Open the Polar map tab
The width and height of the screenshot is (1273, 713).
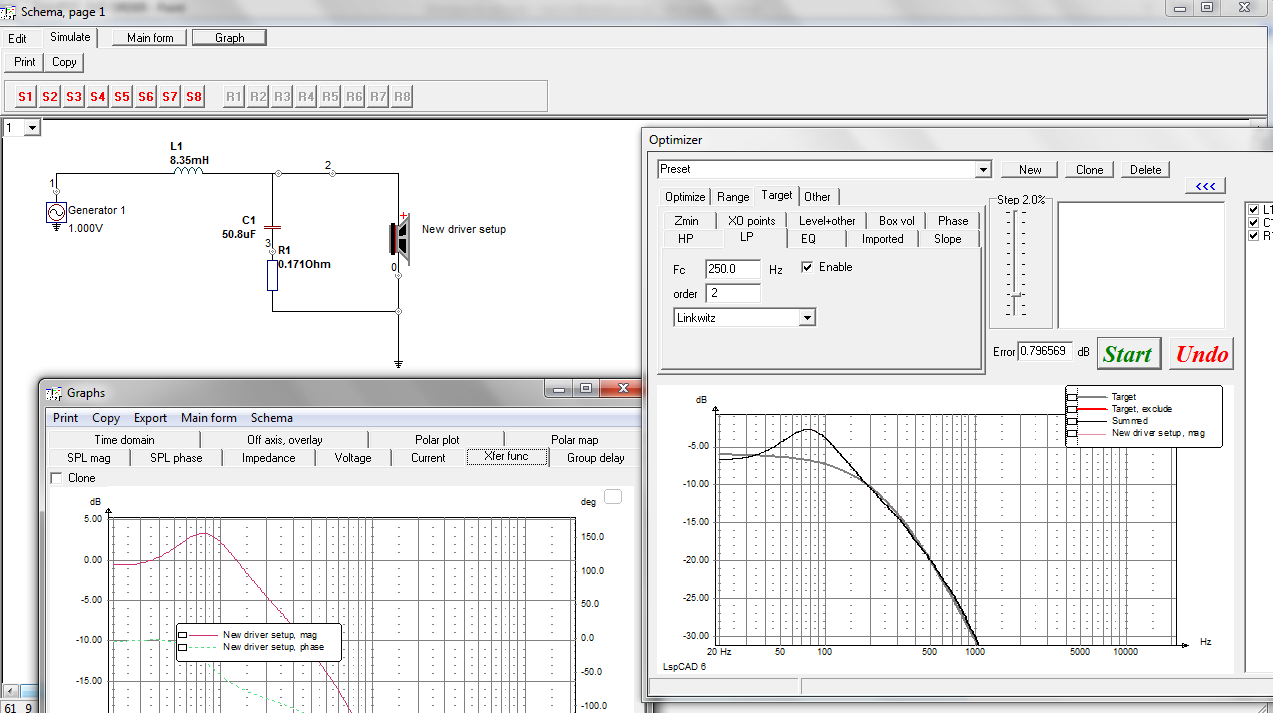pyautogui.click(x=574, y=440)
